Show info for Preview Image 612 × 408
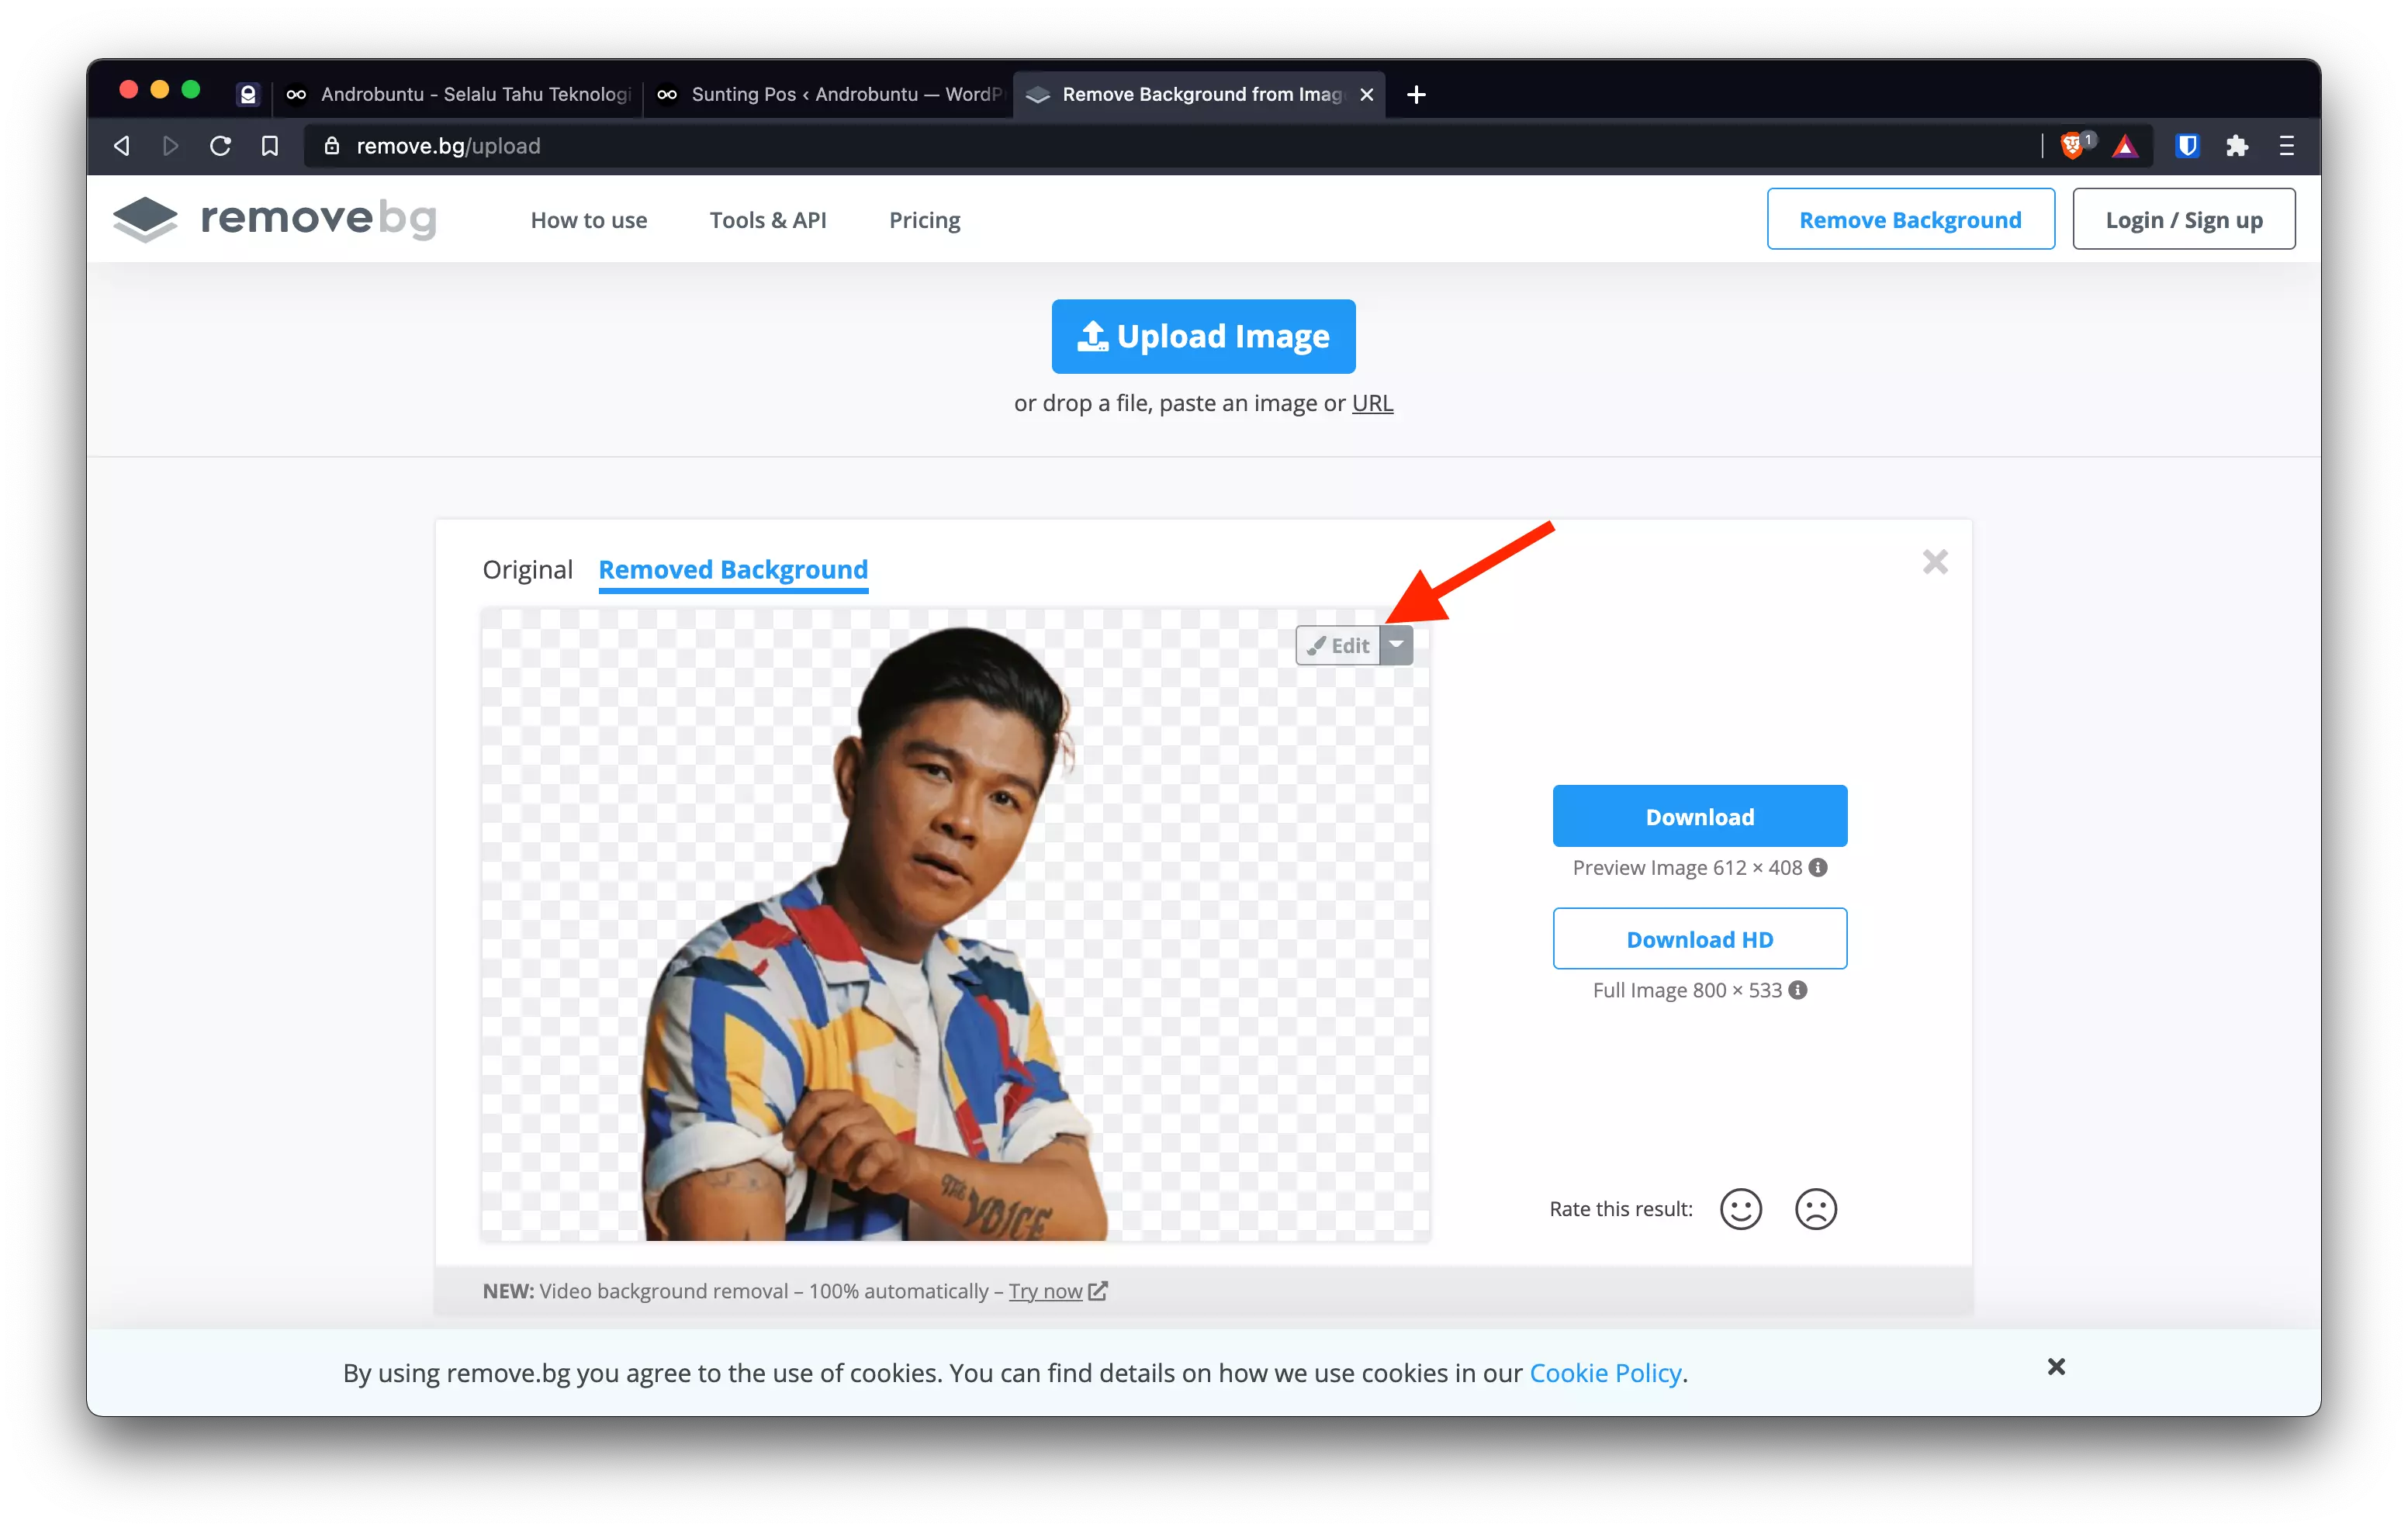The height and width of the screenshot is (1531, 2408). (1818, 867)
